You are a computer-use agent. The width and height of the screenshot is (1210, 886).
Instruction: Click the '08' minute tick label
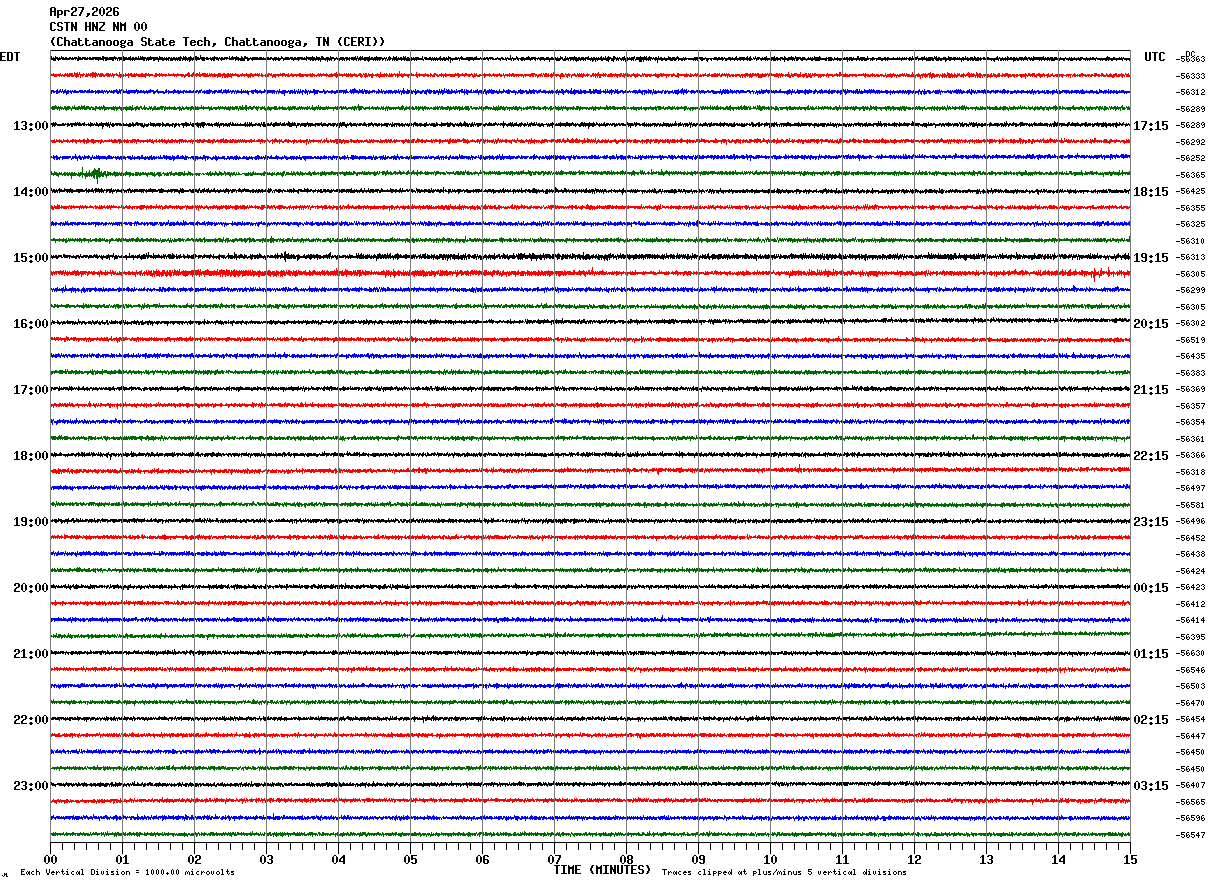(626, 859)
